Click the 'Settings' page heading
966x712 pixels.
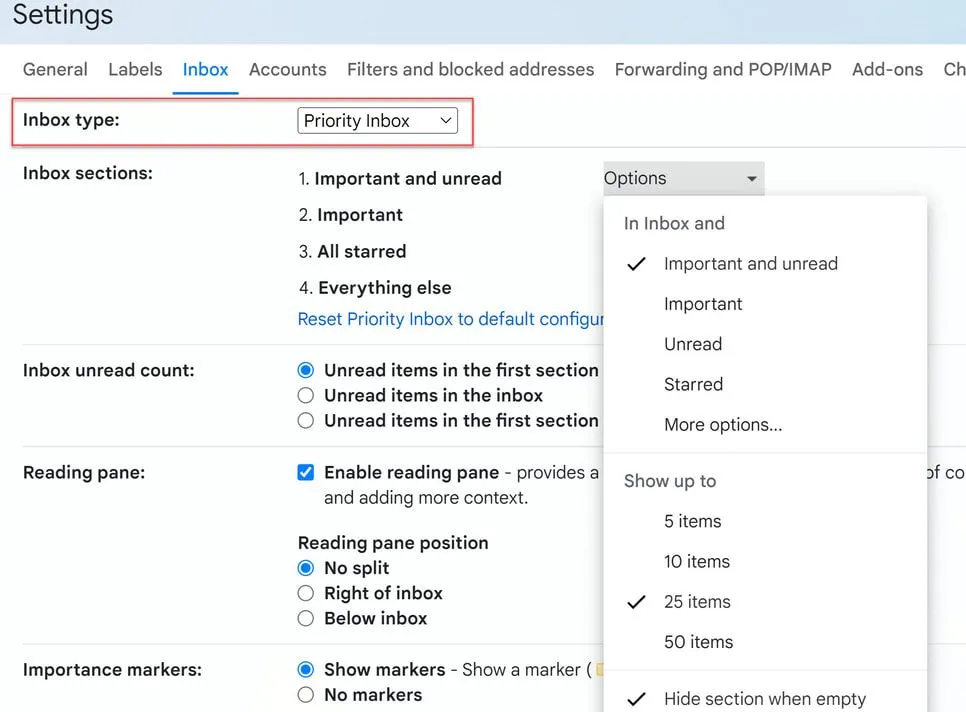[63, 15]
